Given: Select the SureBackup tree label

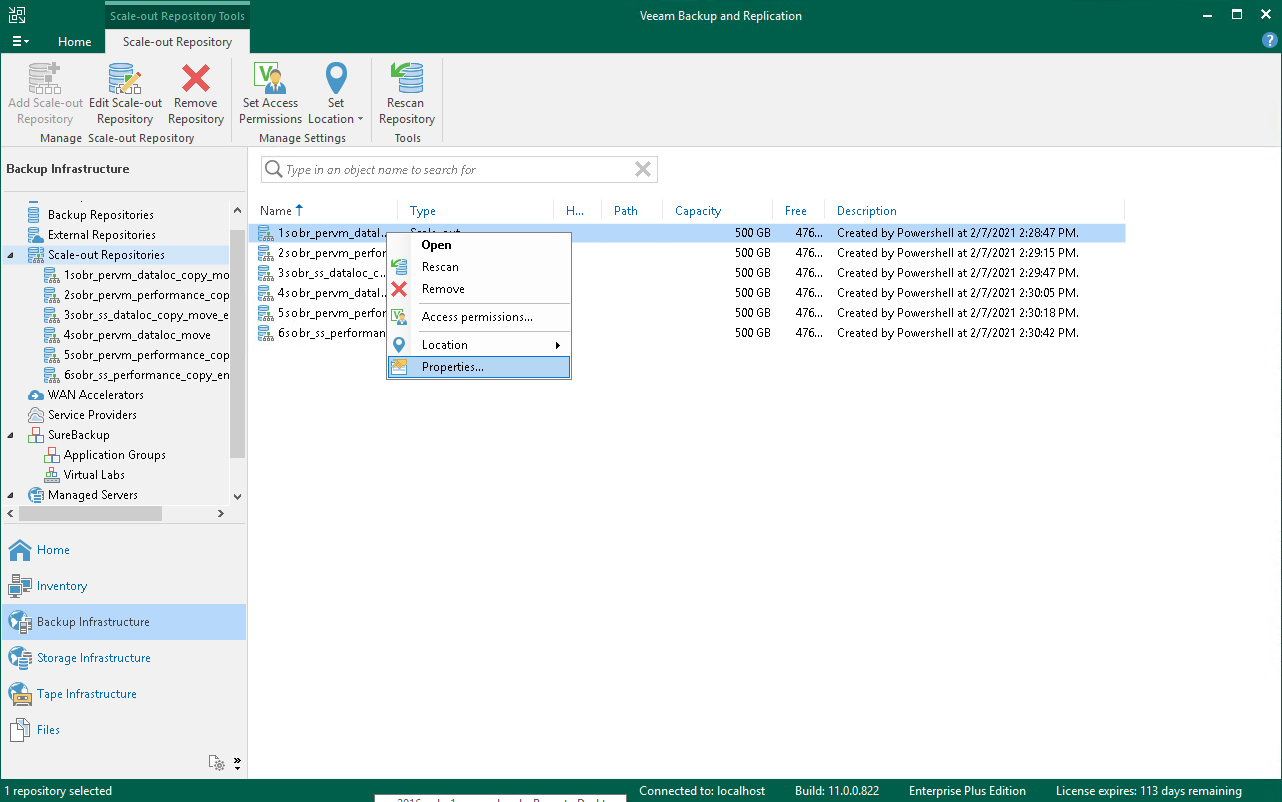Looking at the screenshot, I should tap(79, 435).
